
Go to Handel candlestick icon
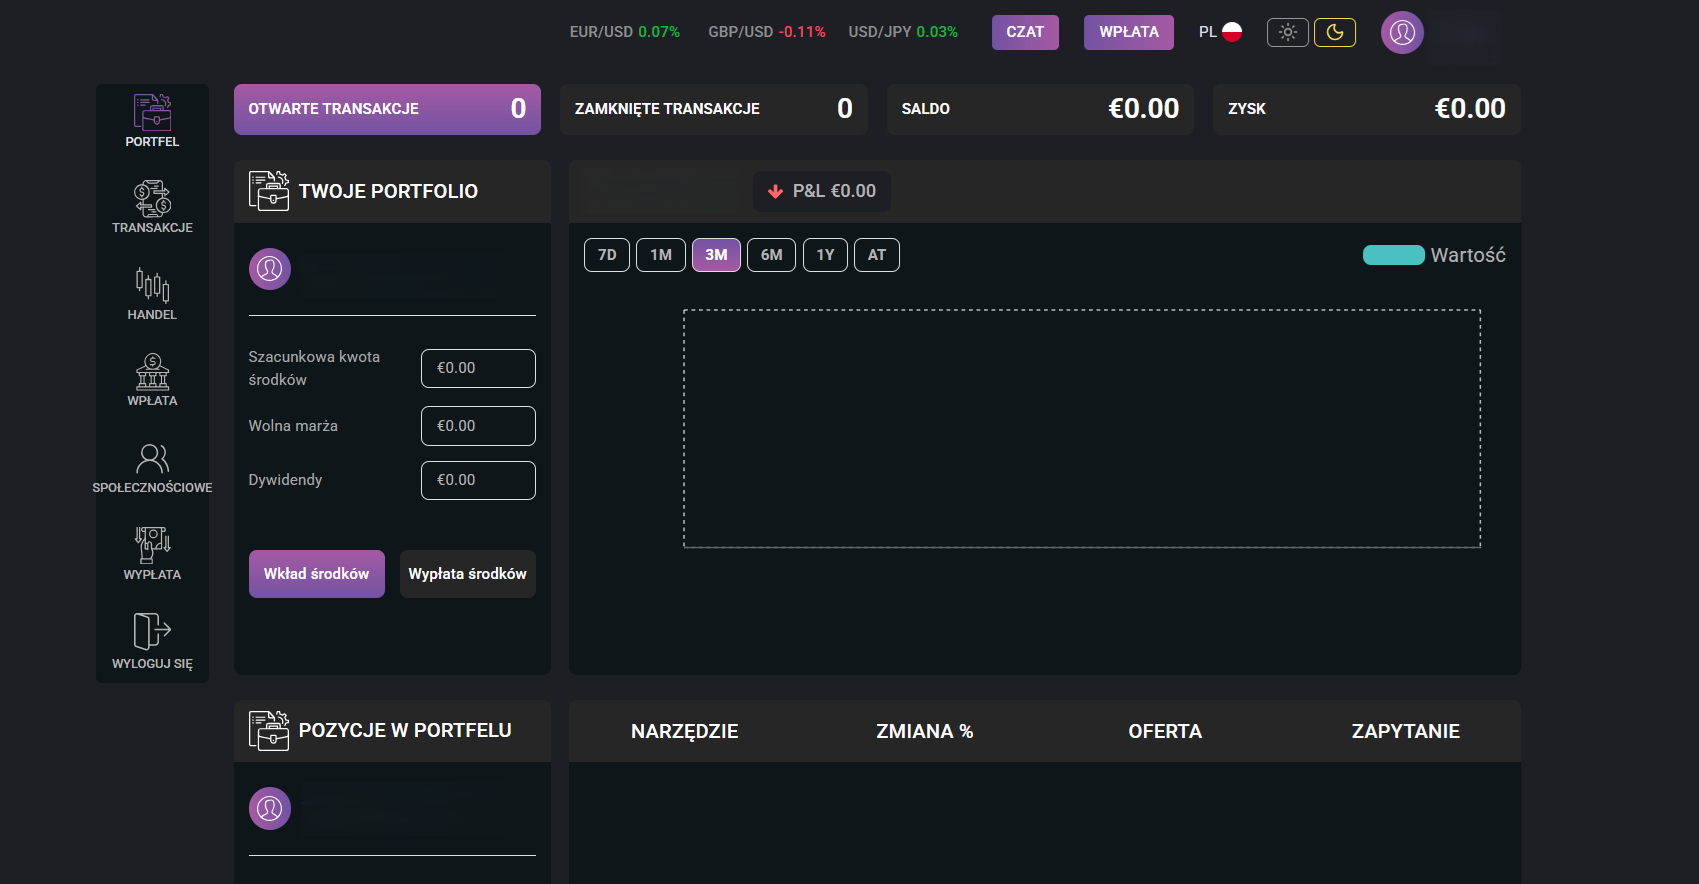coord(152,285)
